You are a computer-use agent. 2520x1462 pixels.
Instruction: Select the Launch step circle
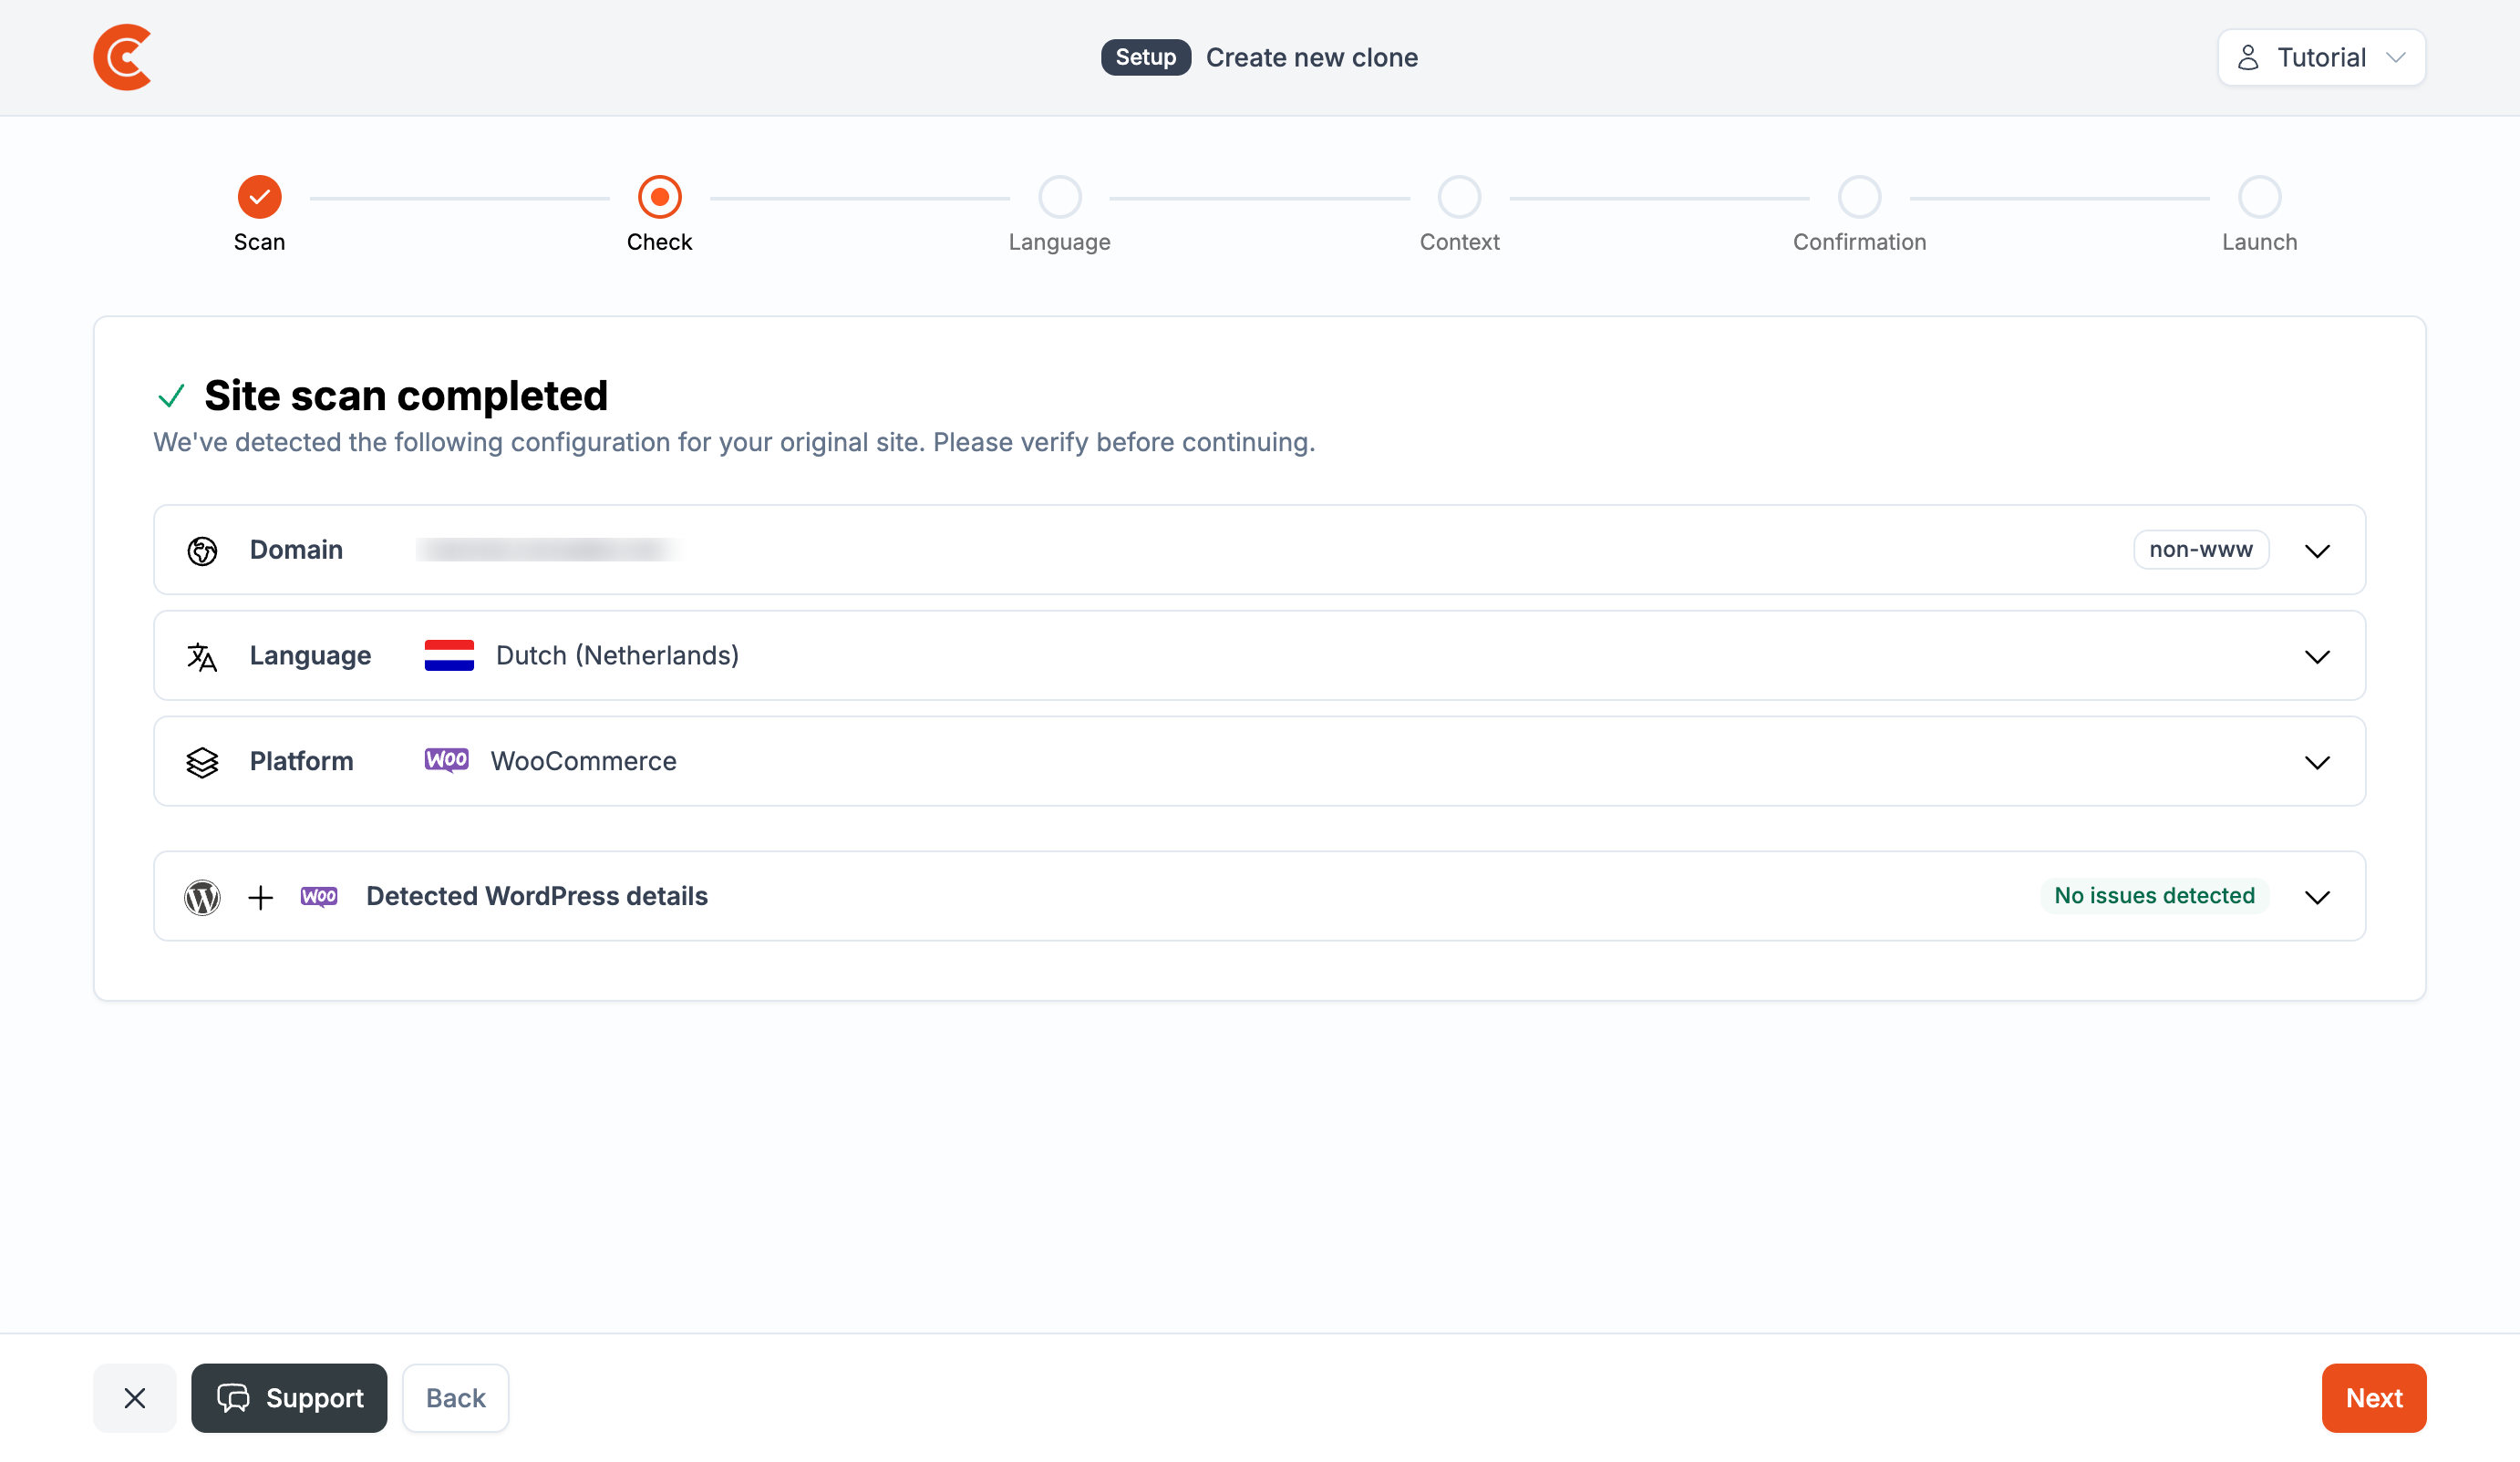[x=2259, y=197]
